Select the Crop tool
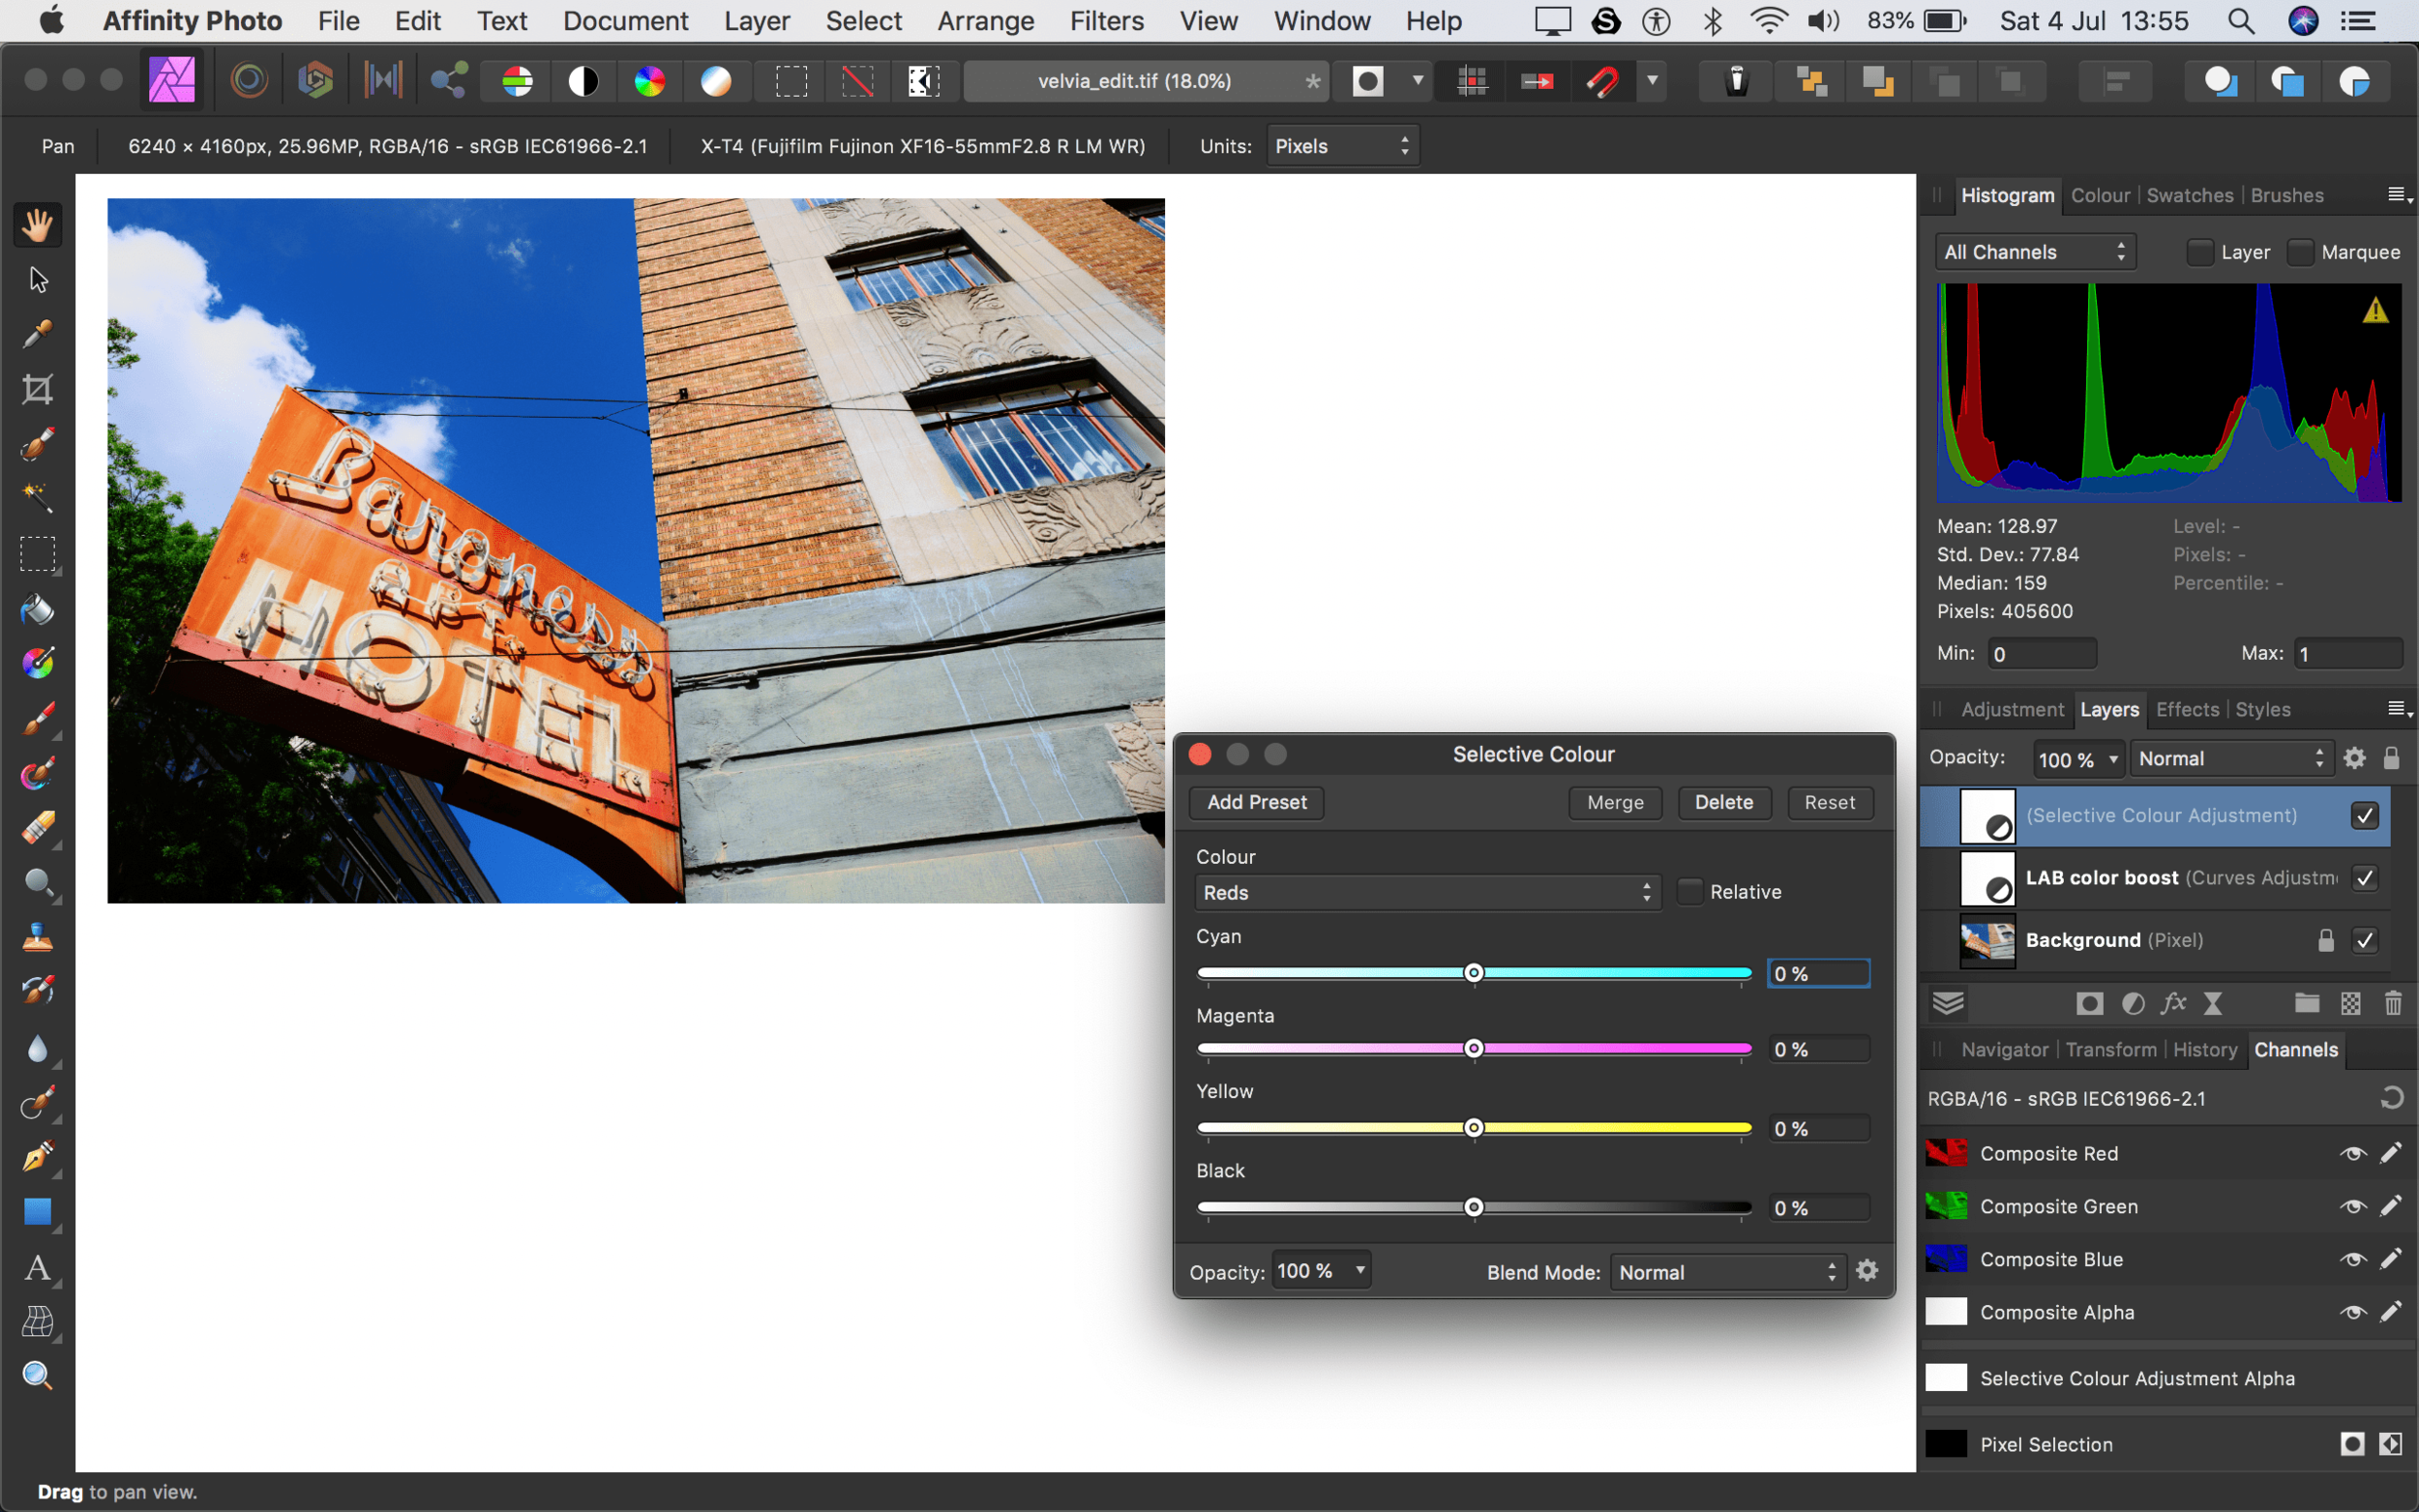 click(37, 389)
